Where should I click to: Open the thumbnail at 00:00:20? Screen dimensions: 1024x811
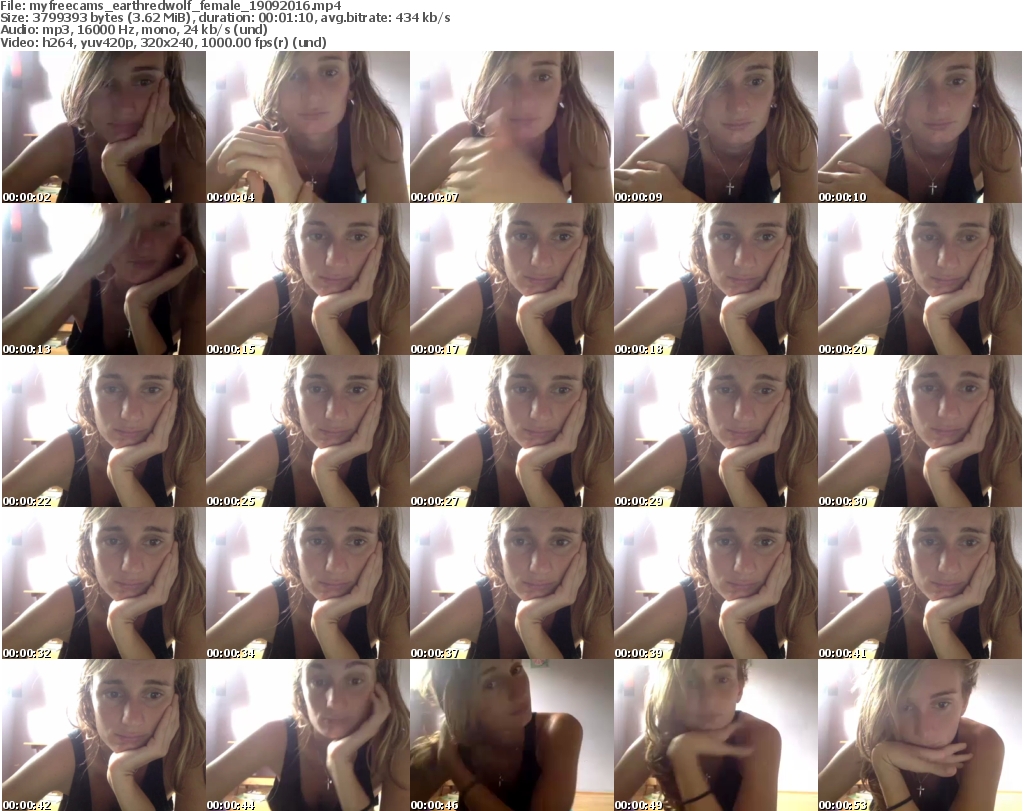919,279
